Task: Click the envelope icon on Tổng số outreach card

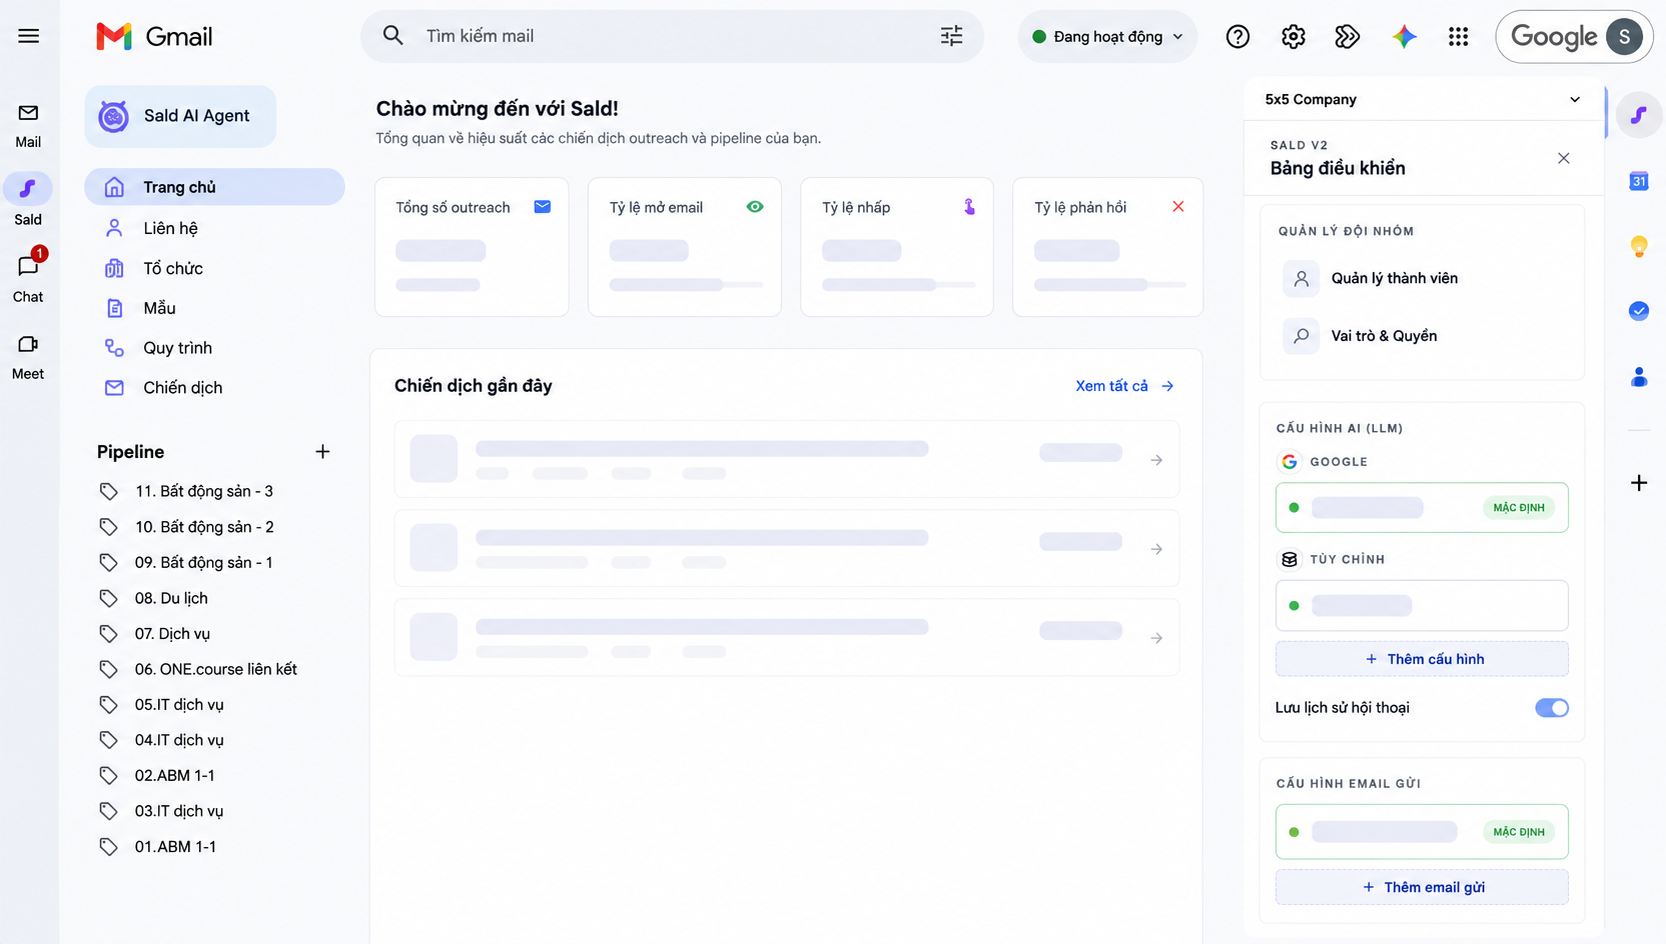Action: [542, 206]
